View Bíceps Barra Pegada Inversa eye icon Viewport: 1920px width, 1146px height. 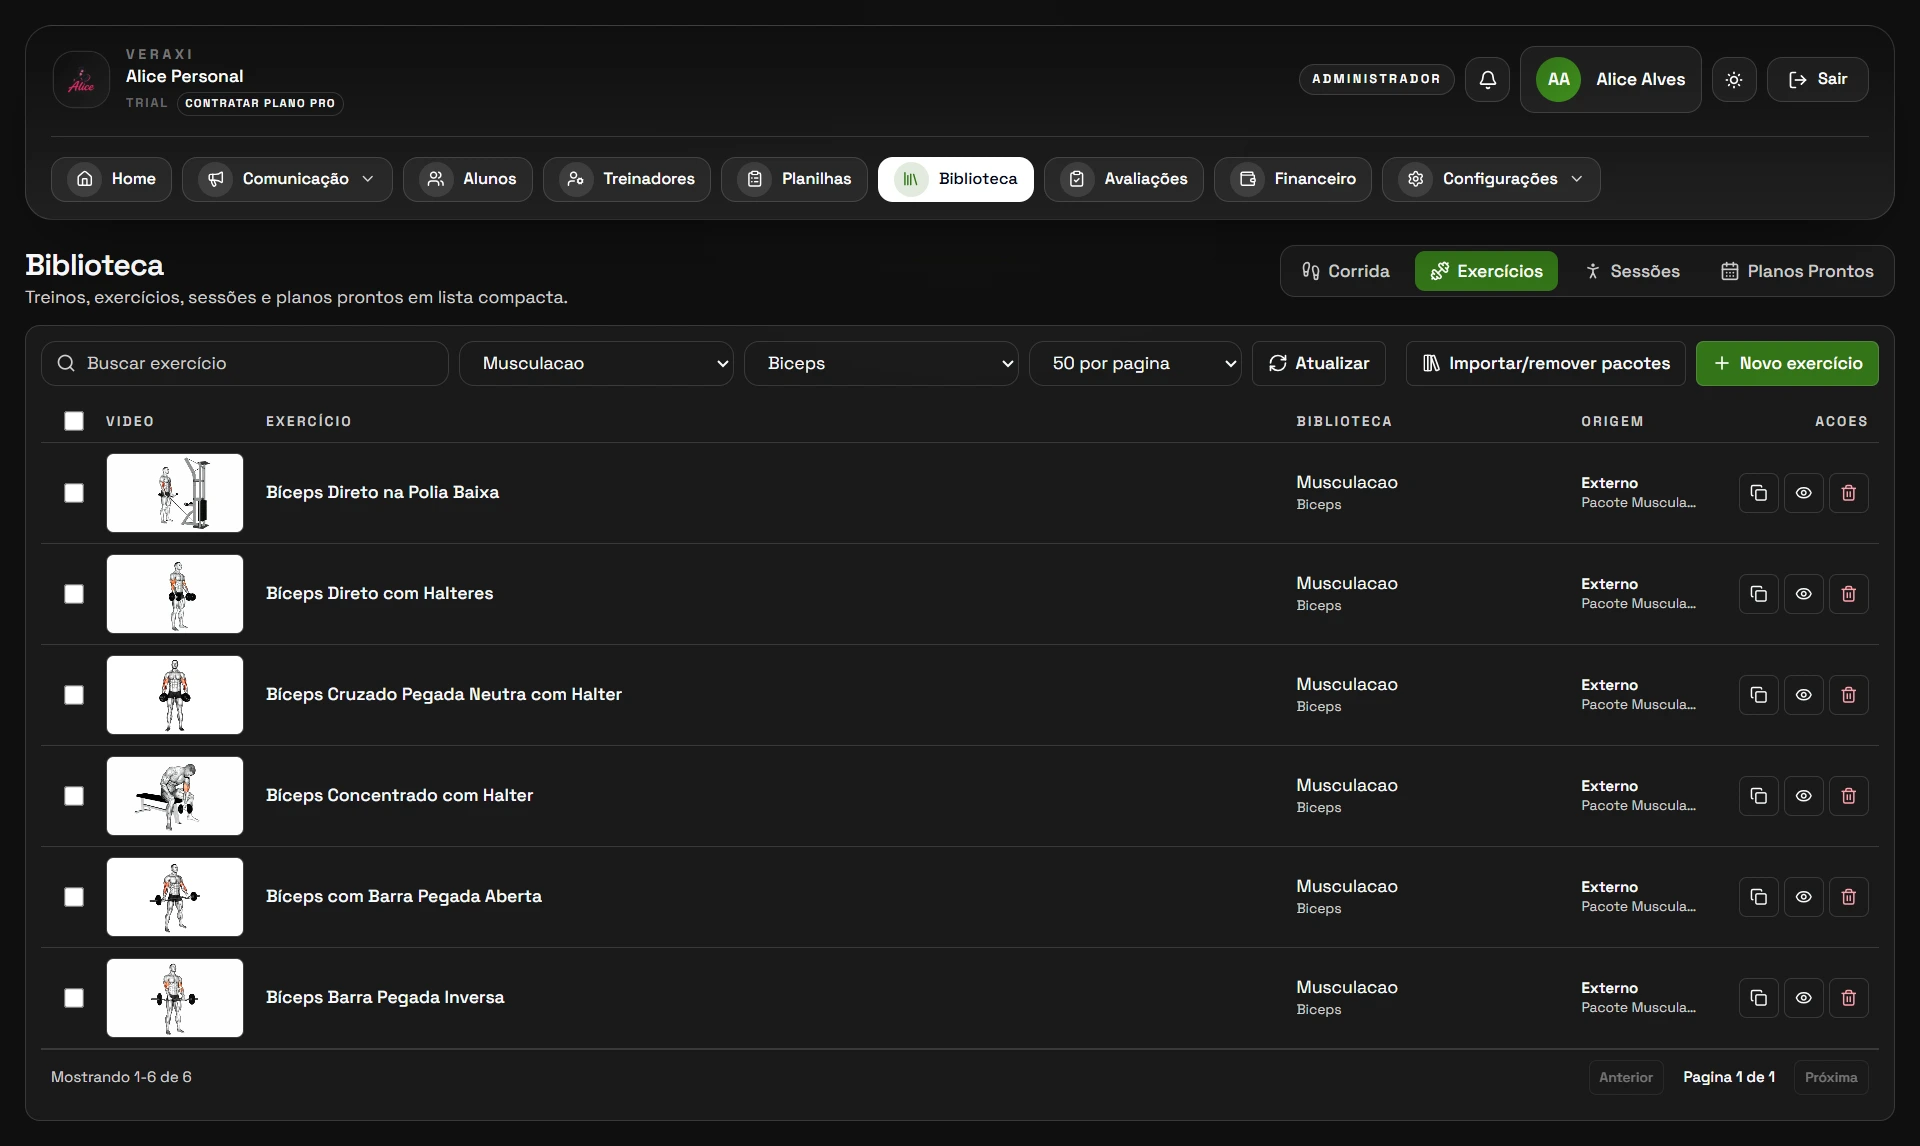coord(1803,998)
